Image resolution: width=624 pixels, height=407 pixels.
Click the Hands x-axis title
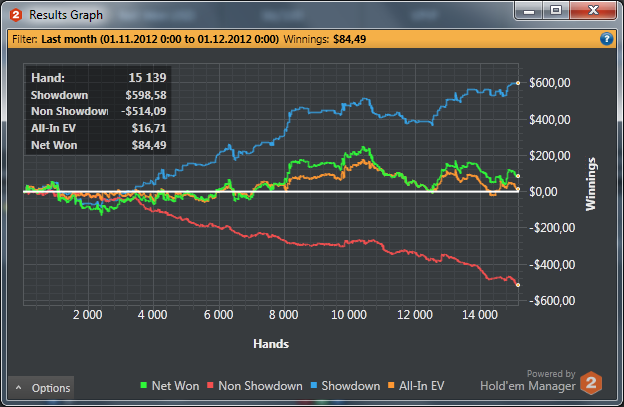click(271, 344)
